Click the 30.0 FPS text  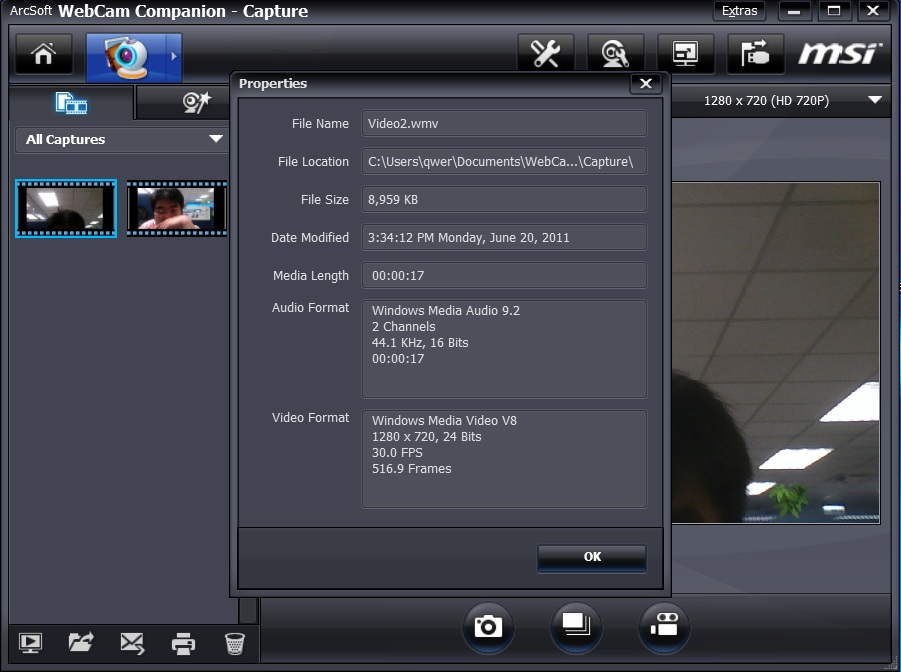[x=397, y=453]
